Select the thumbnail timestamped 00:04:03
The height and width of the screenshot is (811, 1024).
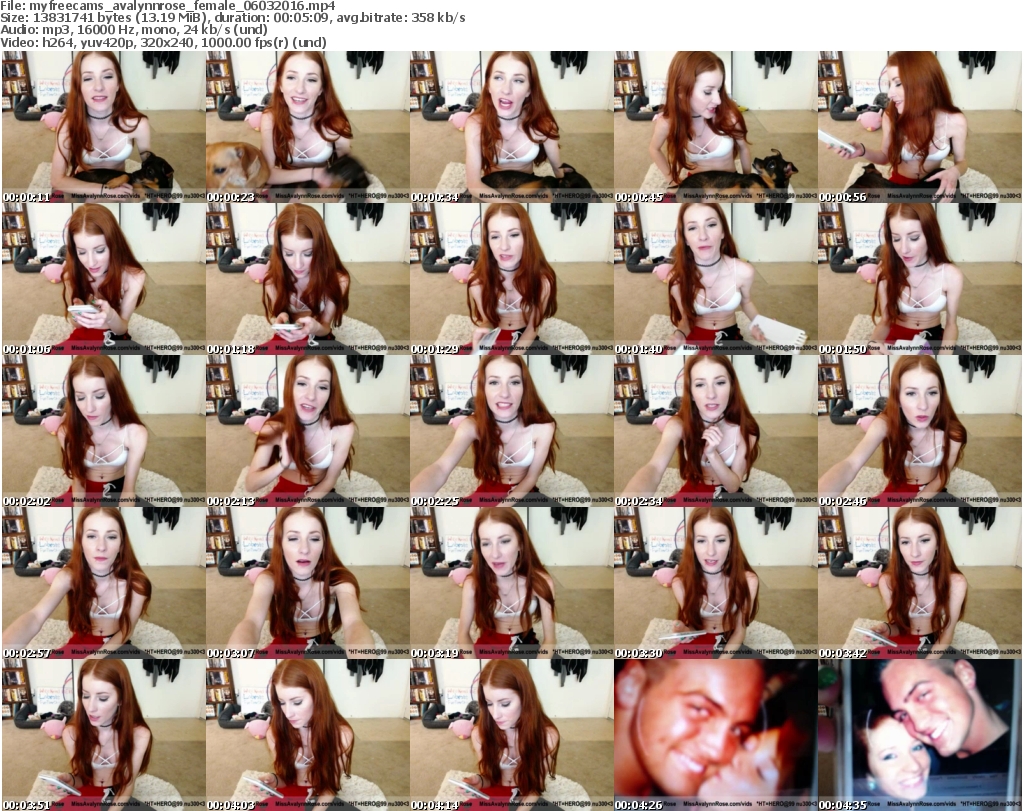(x=308, y=735)
